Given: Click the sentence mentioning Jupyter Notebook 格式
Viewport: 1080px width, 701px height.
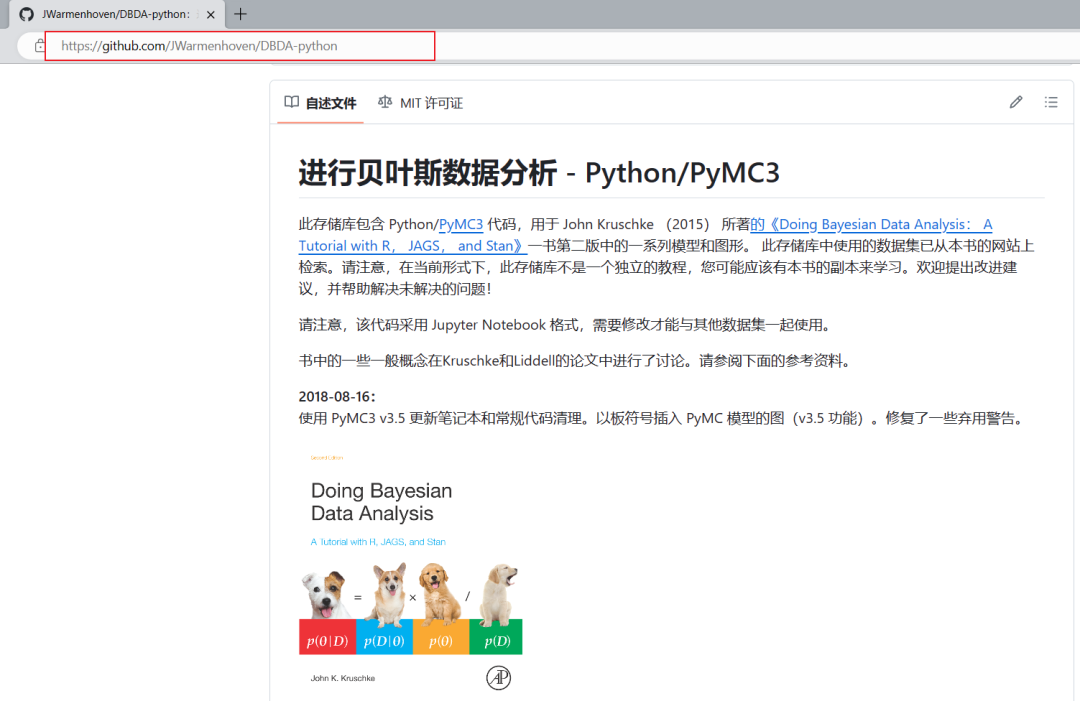Looking at the screenshot, I should pos(567,325).
